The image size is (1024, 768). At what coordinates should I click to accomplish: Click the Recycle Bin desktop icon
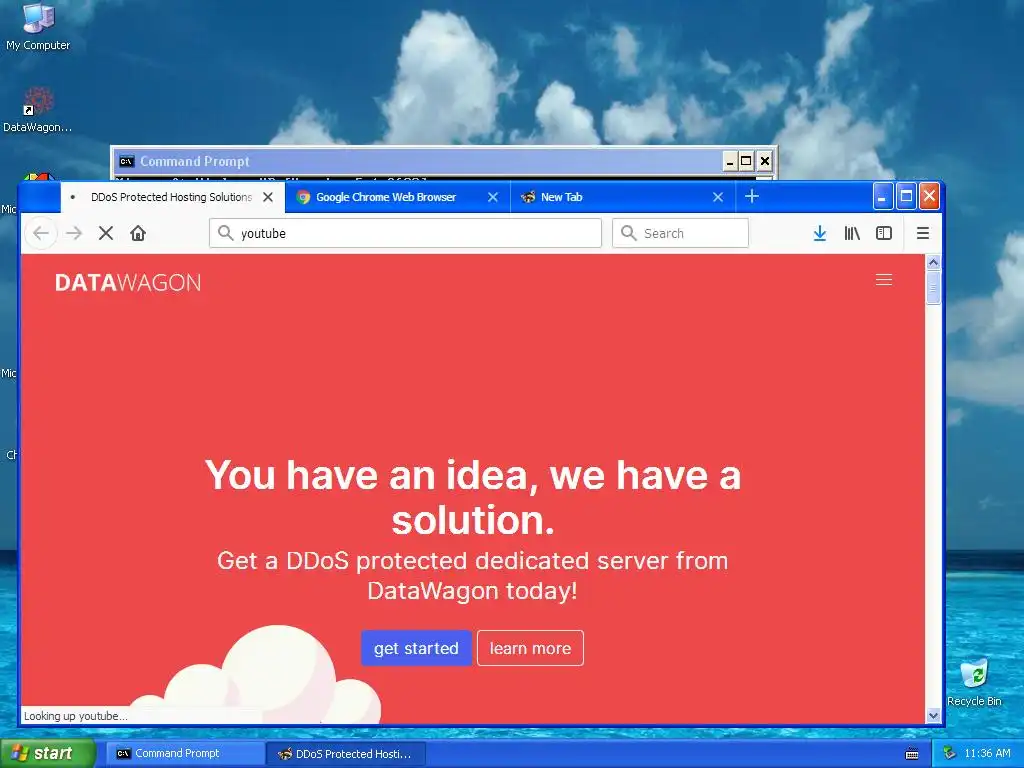tap(974, 682)
